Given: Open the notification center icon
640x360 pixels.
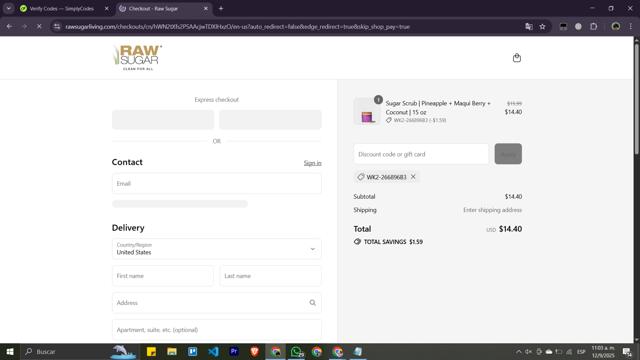Looking at the screenshot, I should click(x=627, y=351).
